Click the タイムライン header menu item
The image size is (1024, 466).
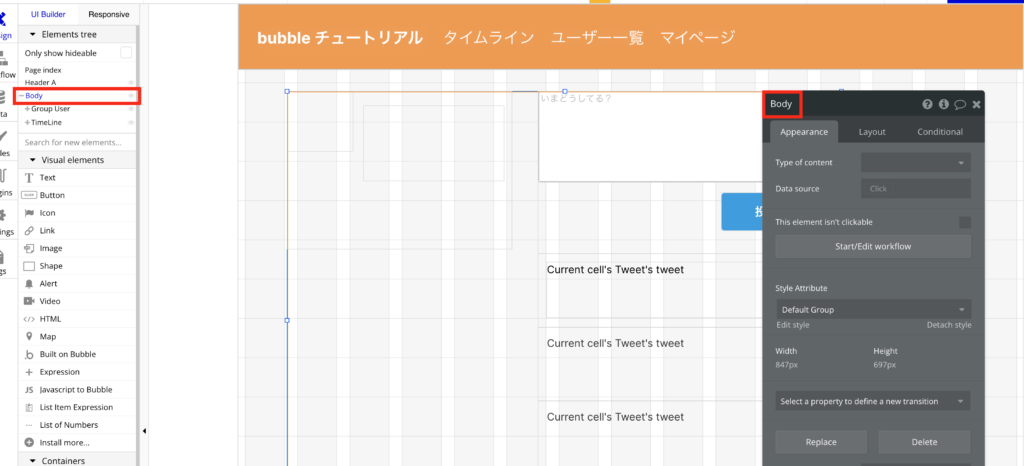[x=488, y=38]
